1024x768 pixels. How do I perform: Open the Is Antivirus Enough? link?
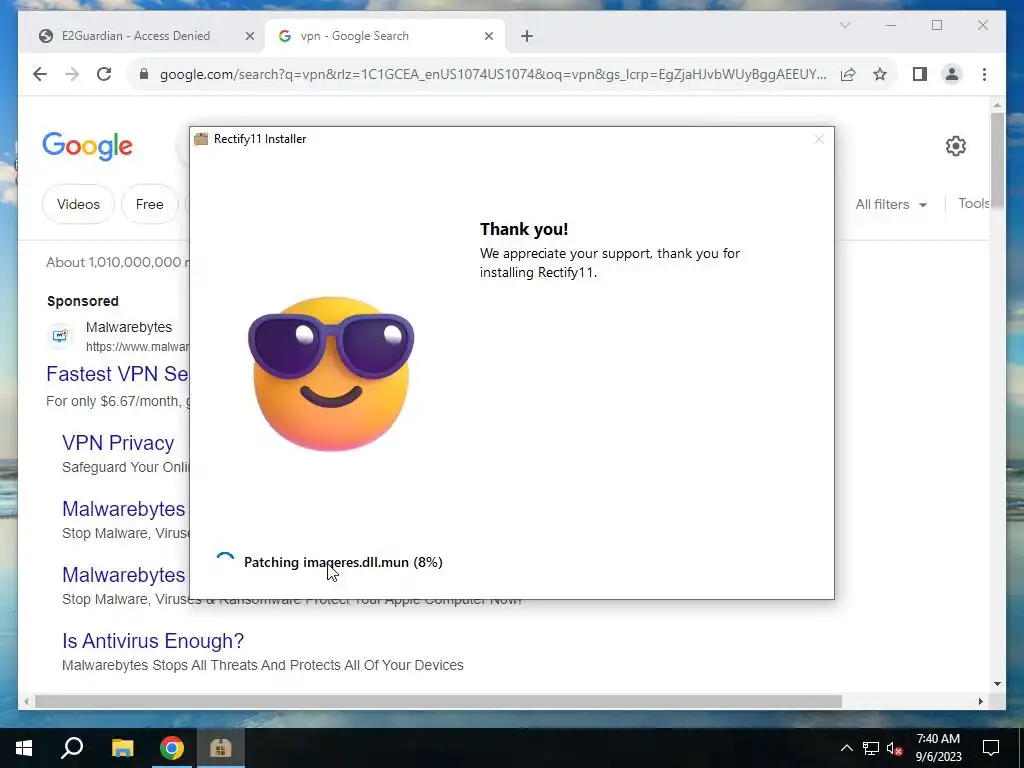(153, 641)
